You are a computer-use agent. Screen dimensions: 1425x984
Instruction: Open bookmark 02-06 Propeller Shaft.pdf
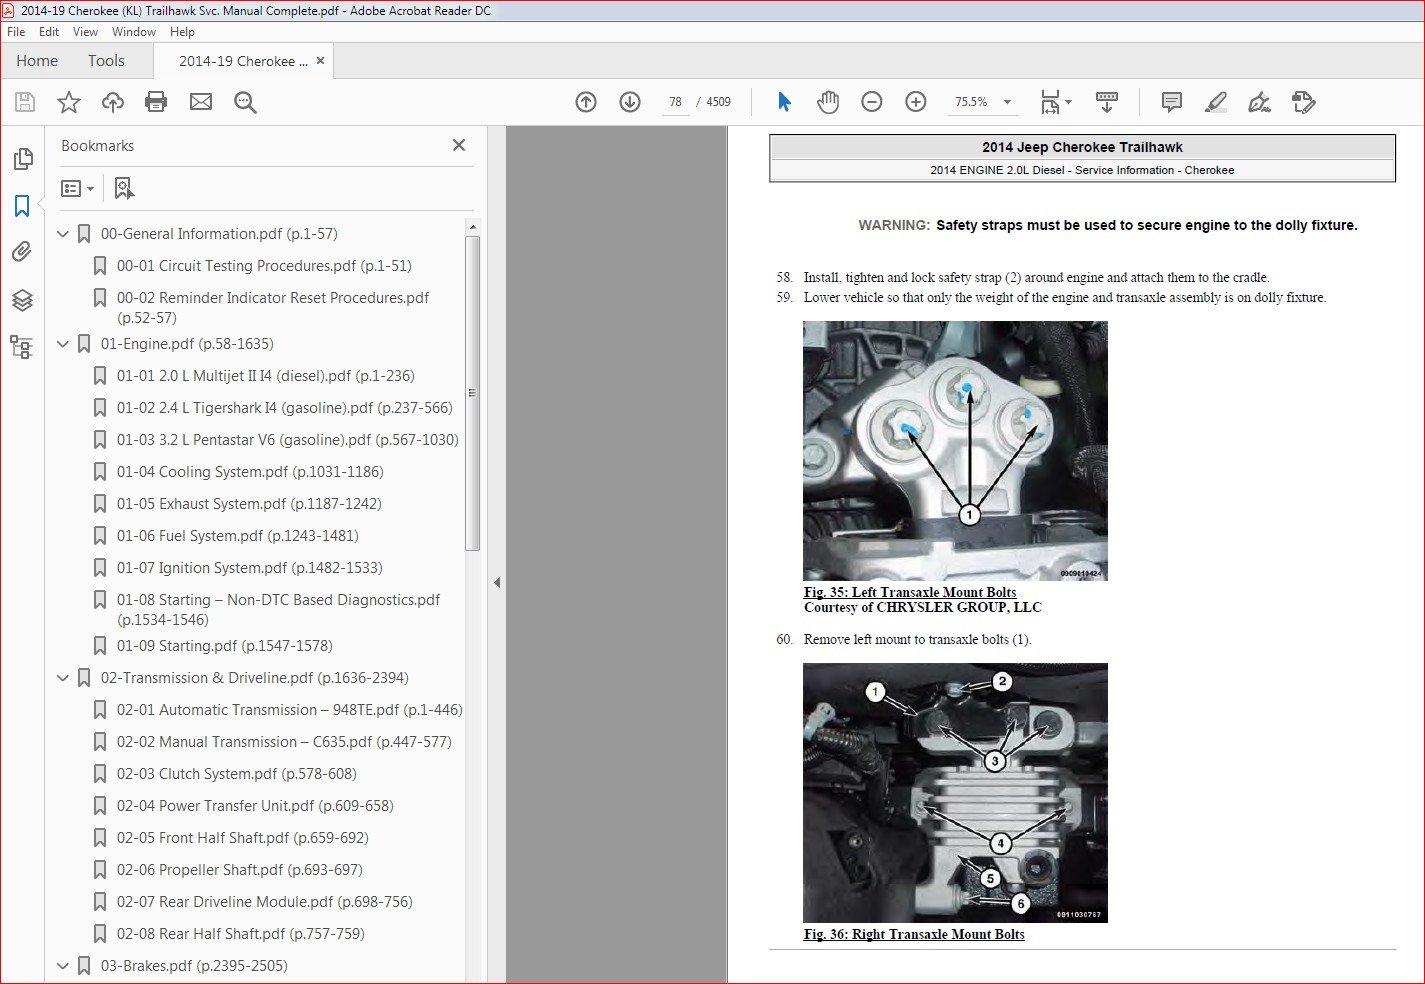pos(239,870)
